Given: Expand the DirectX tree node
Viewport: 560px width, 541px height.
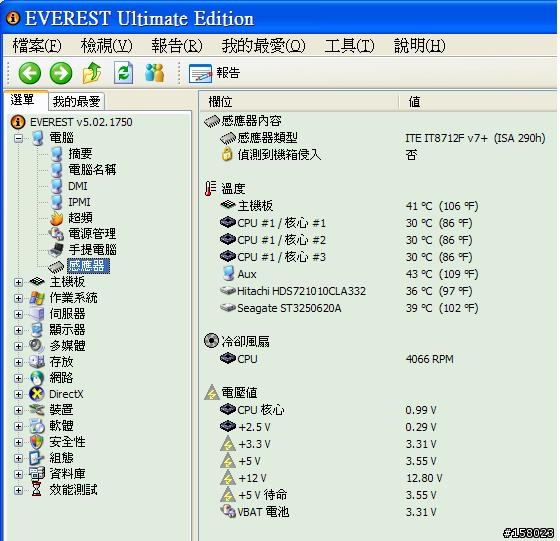Looking at the screenshot, I should [19, 394].
